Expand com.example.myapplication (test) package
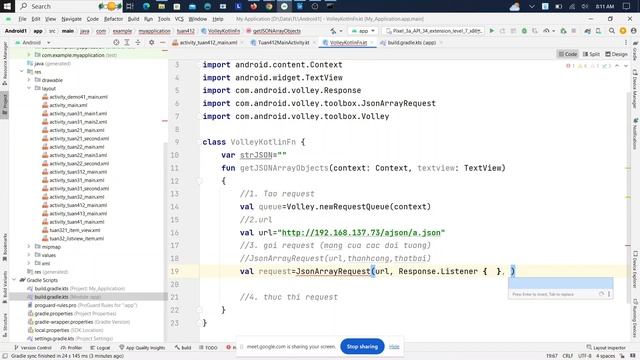 (x=29, y=55)
